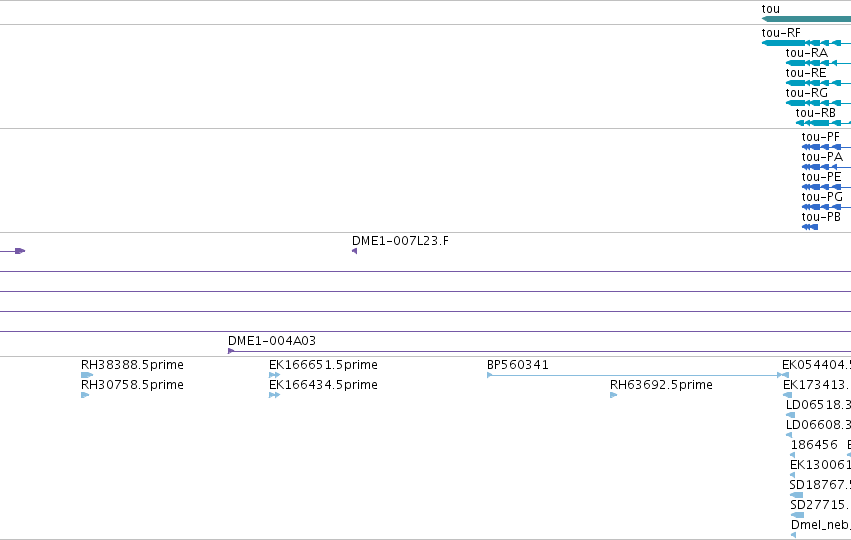Select the tou-RG transcript label
Image resolution: width=851 pixels, height=540 pixels.
(x=806, y=93)
